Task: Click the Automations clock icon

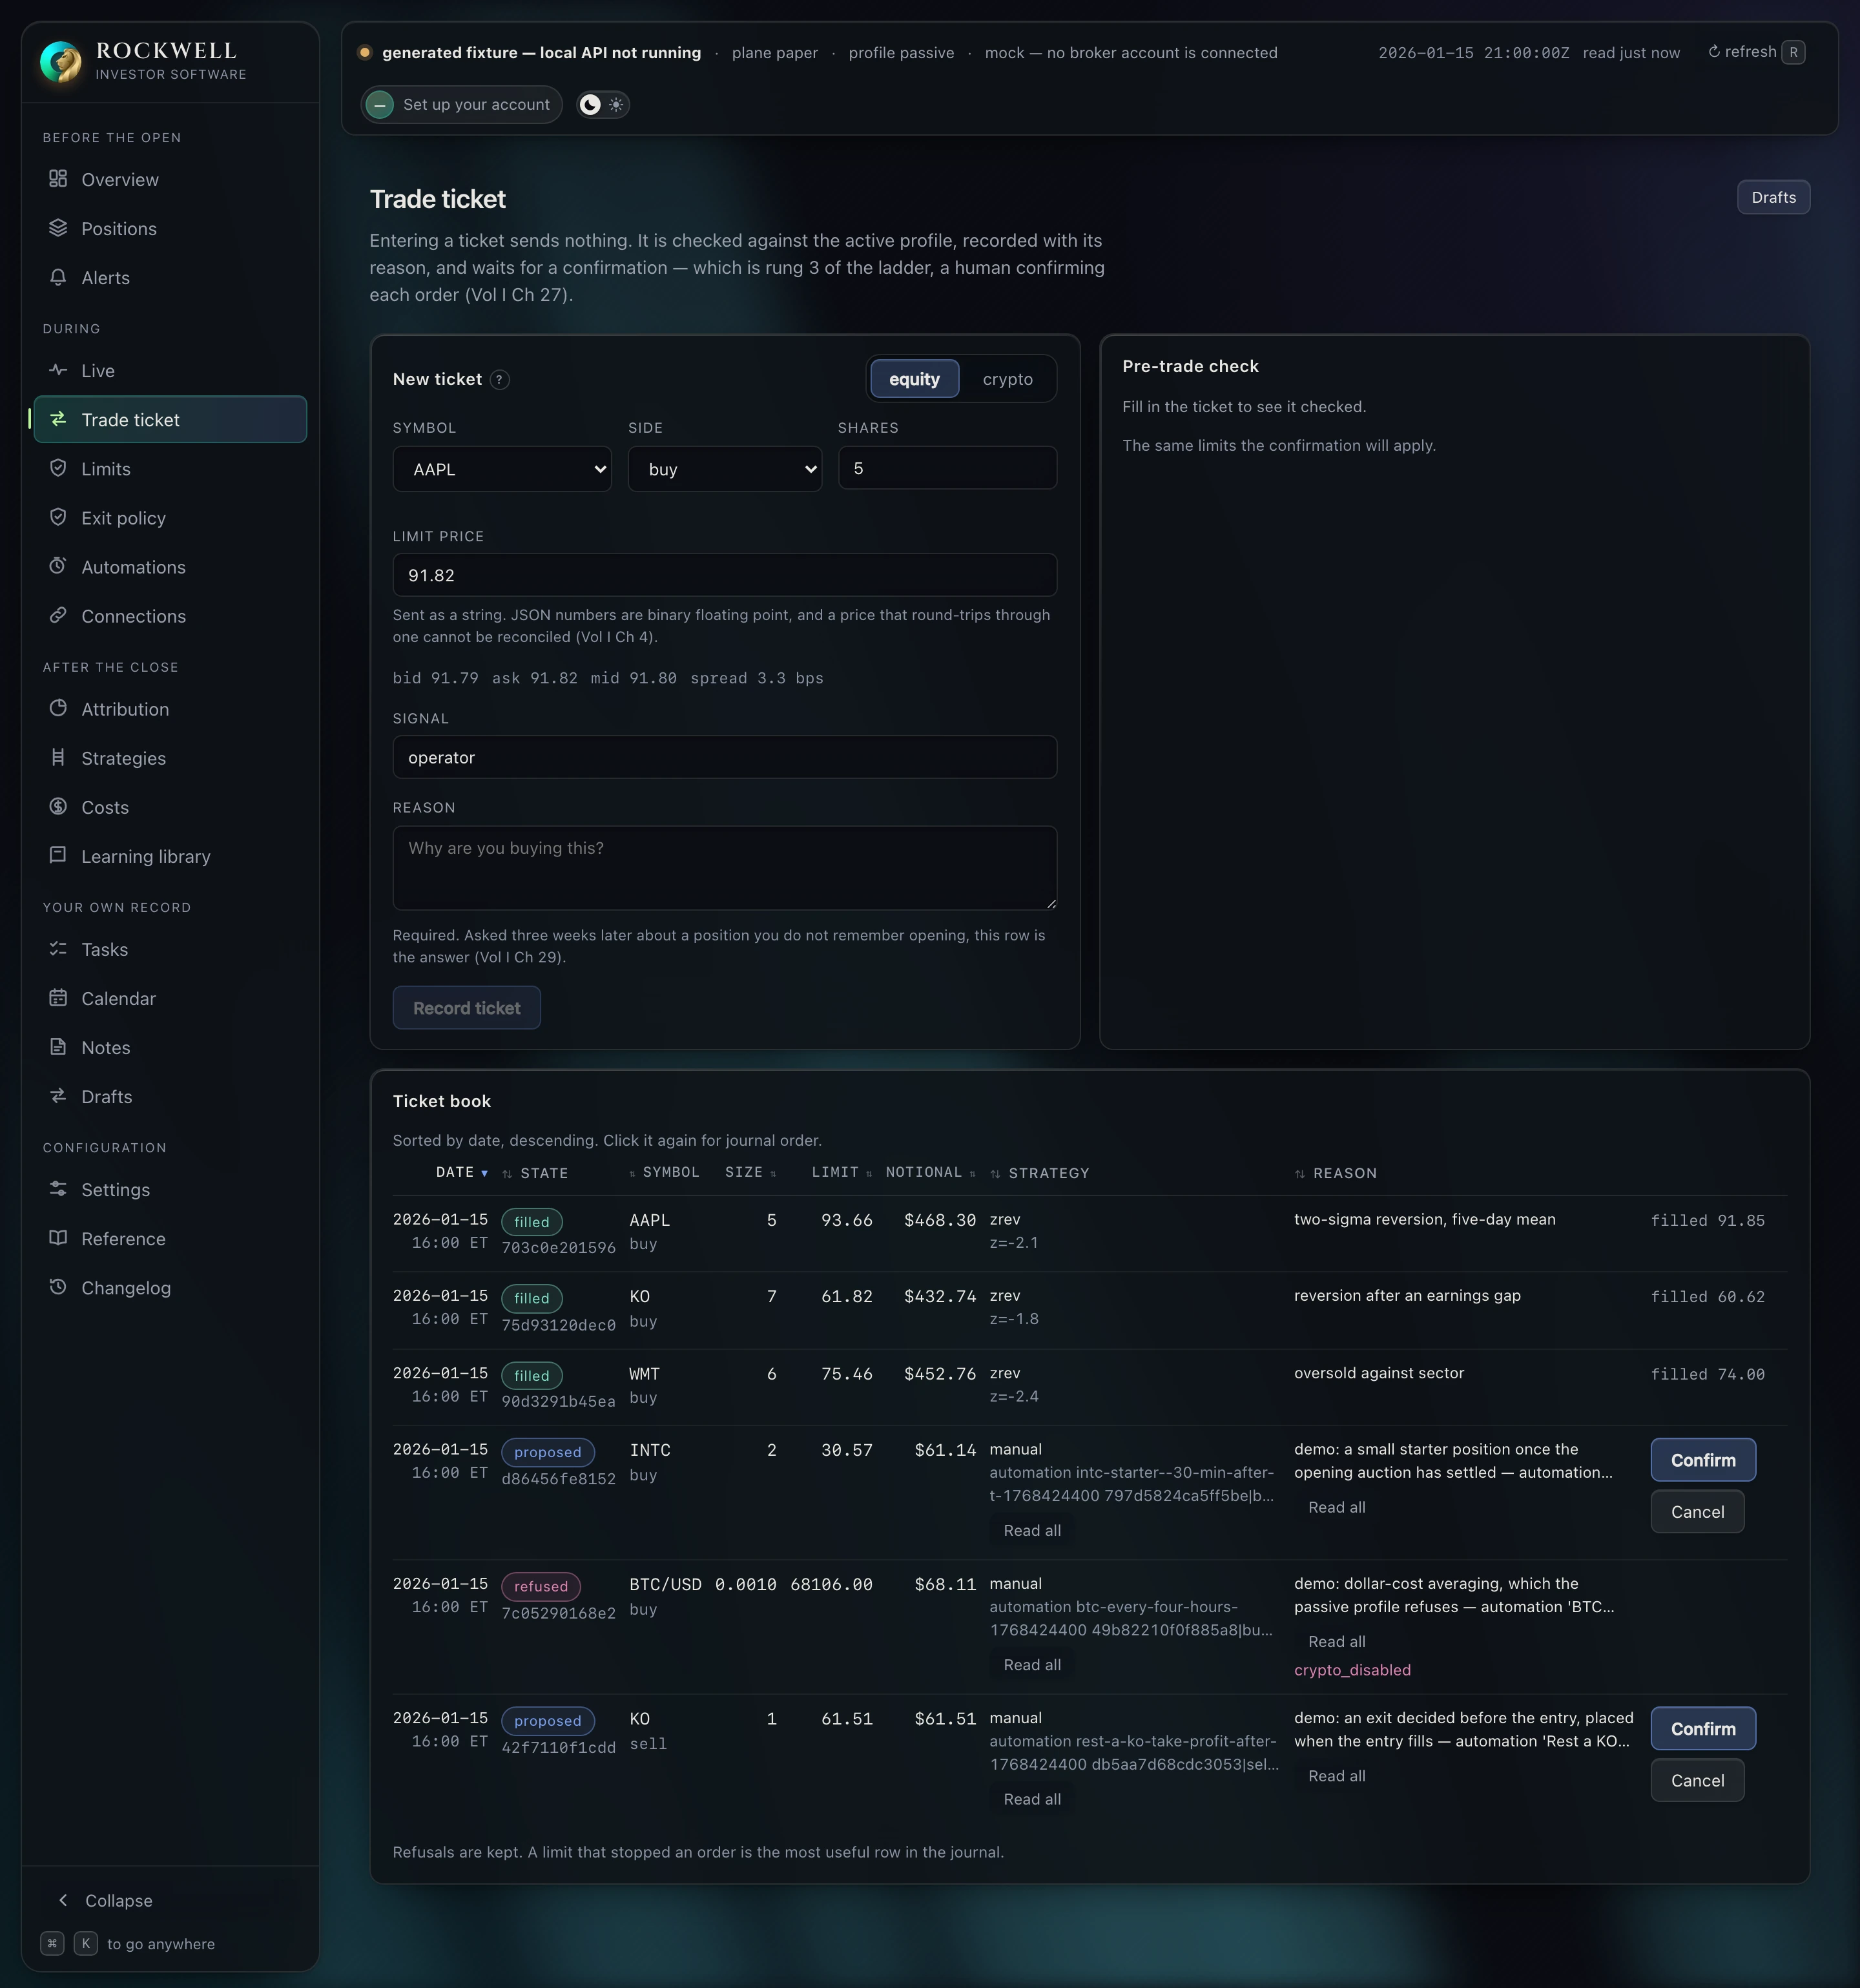Action: tap(58, 565)
